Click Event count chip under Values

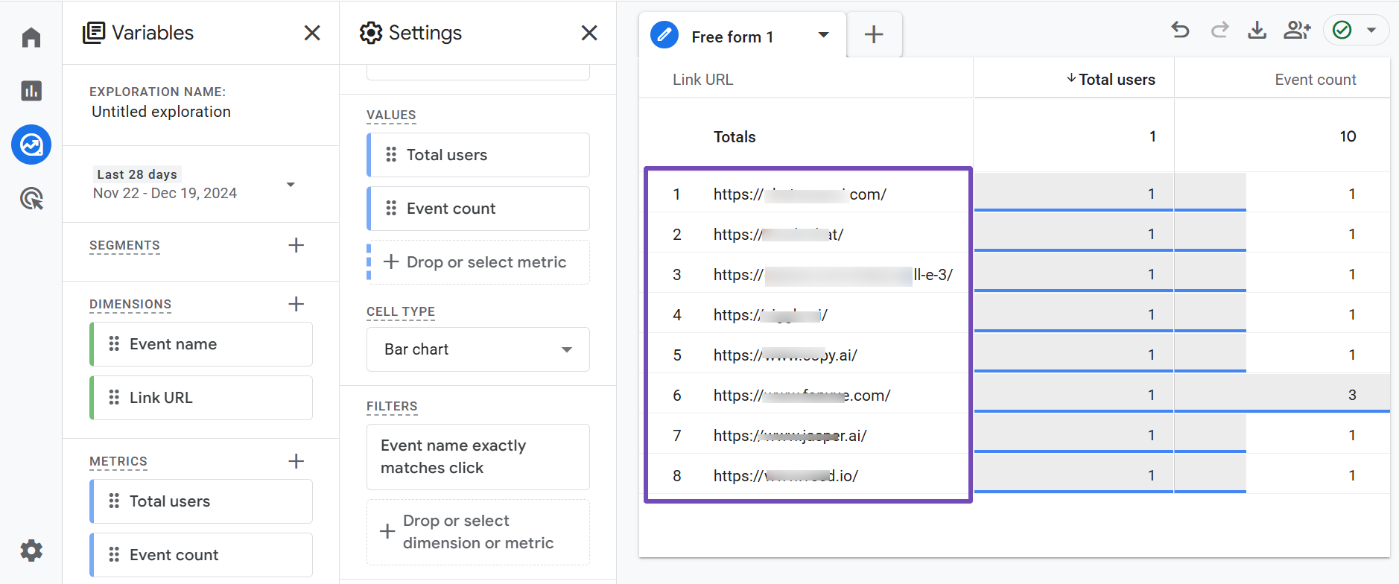coord(478,209)
